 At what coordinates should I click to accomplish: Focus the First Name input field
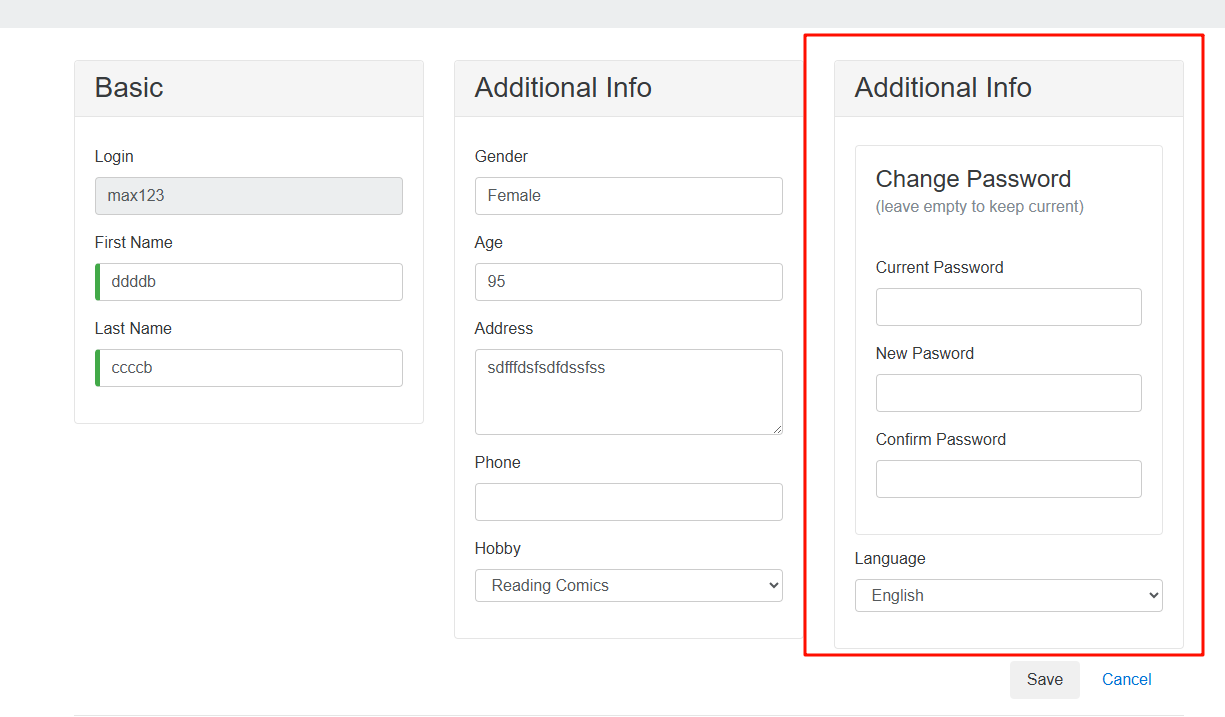tap(248, 282)
